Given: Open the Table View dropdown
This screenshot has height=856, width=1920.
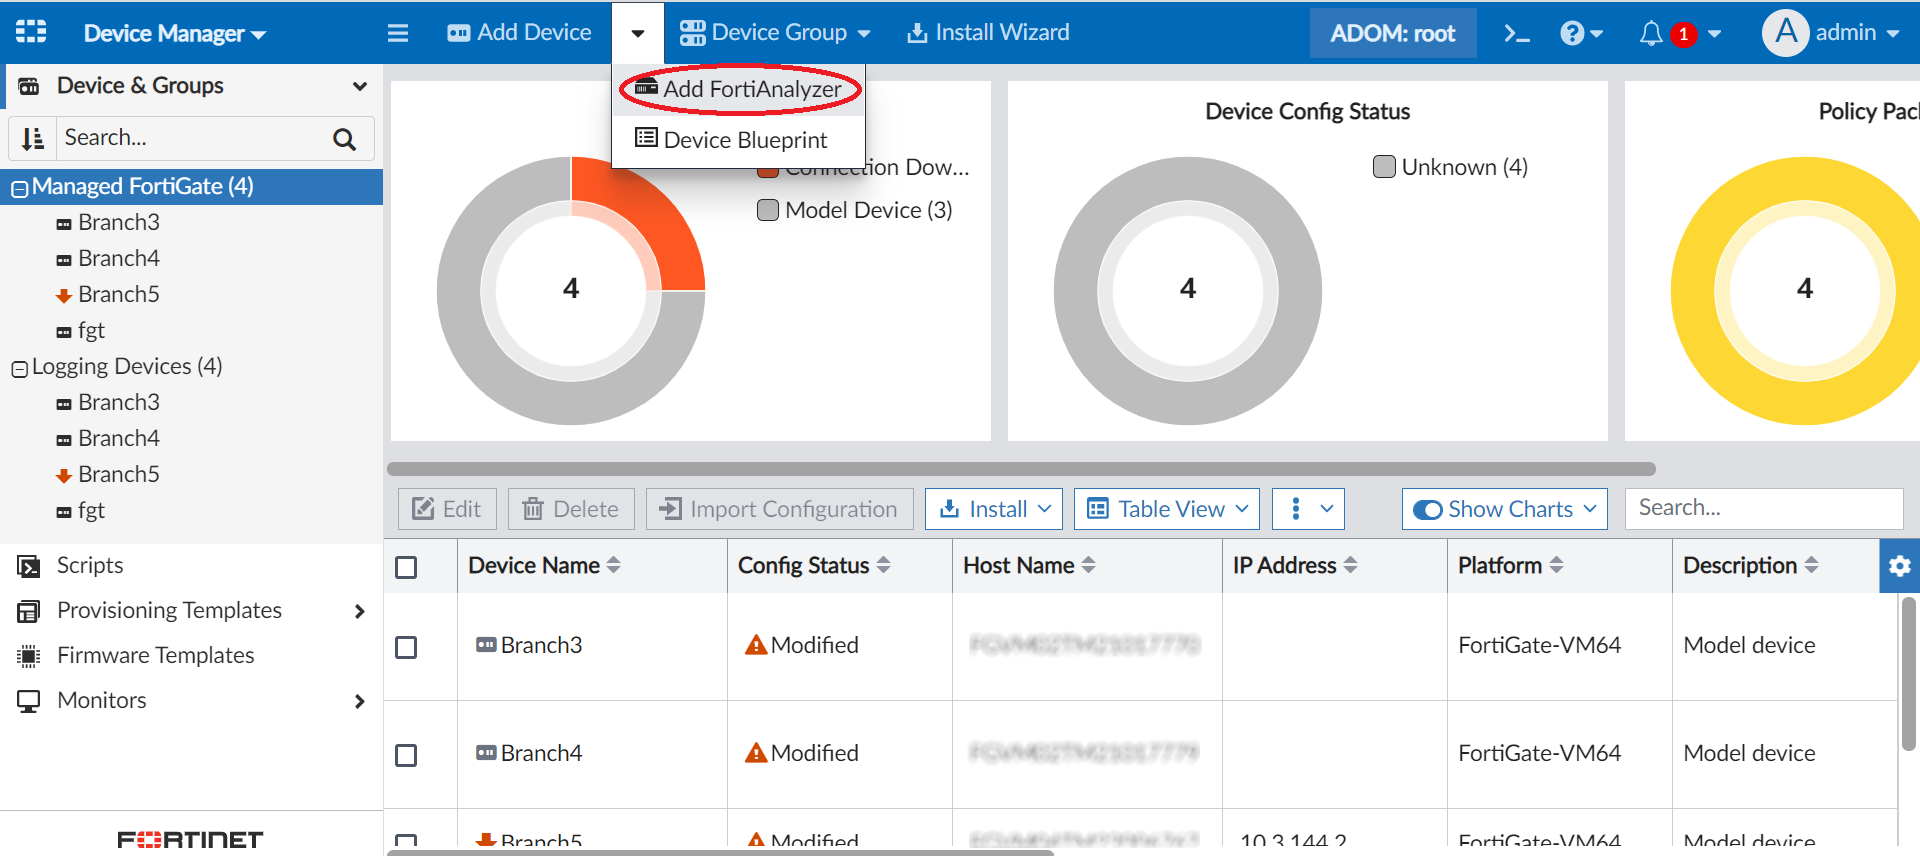Looking at the screenshot, I should coord(1166,509).
